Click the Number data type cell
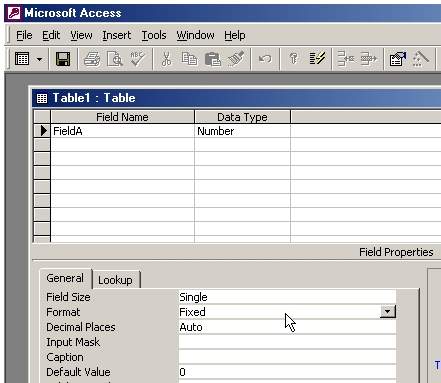Image resolution: width=441 pixels, height=383 pixels. (242, 131)
